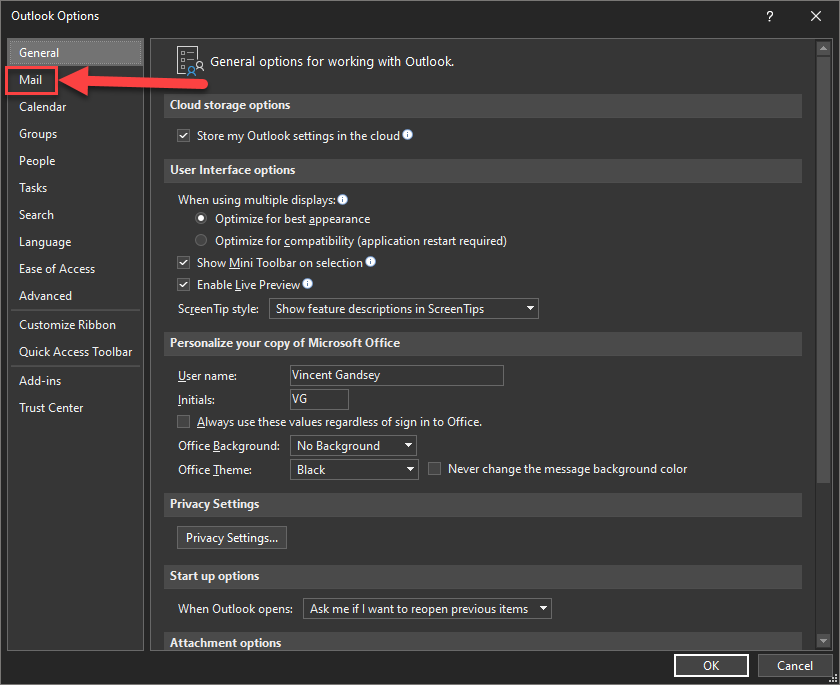Click the OK button
840x685 pixels.
[x=711, y=666]
